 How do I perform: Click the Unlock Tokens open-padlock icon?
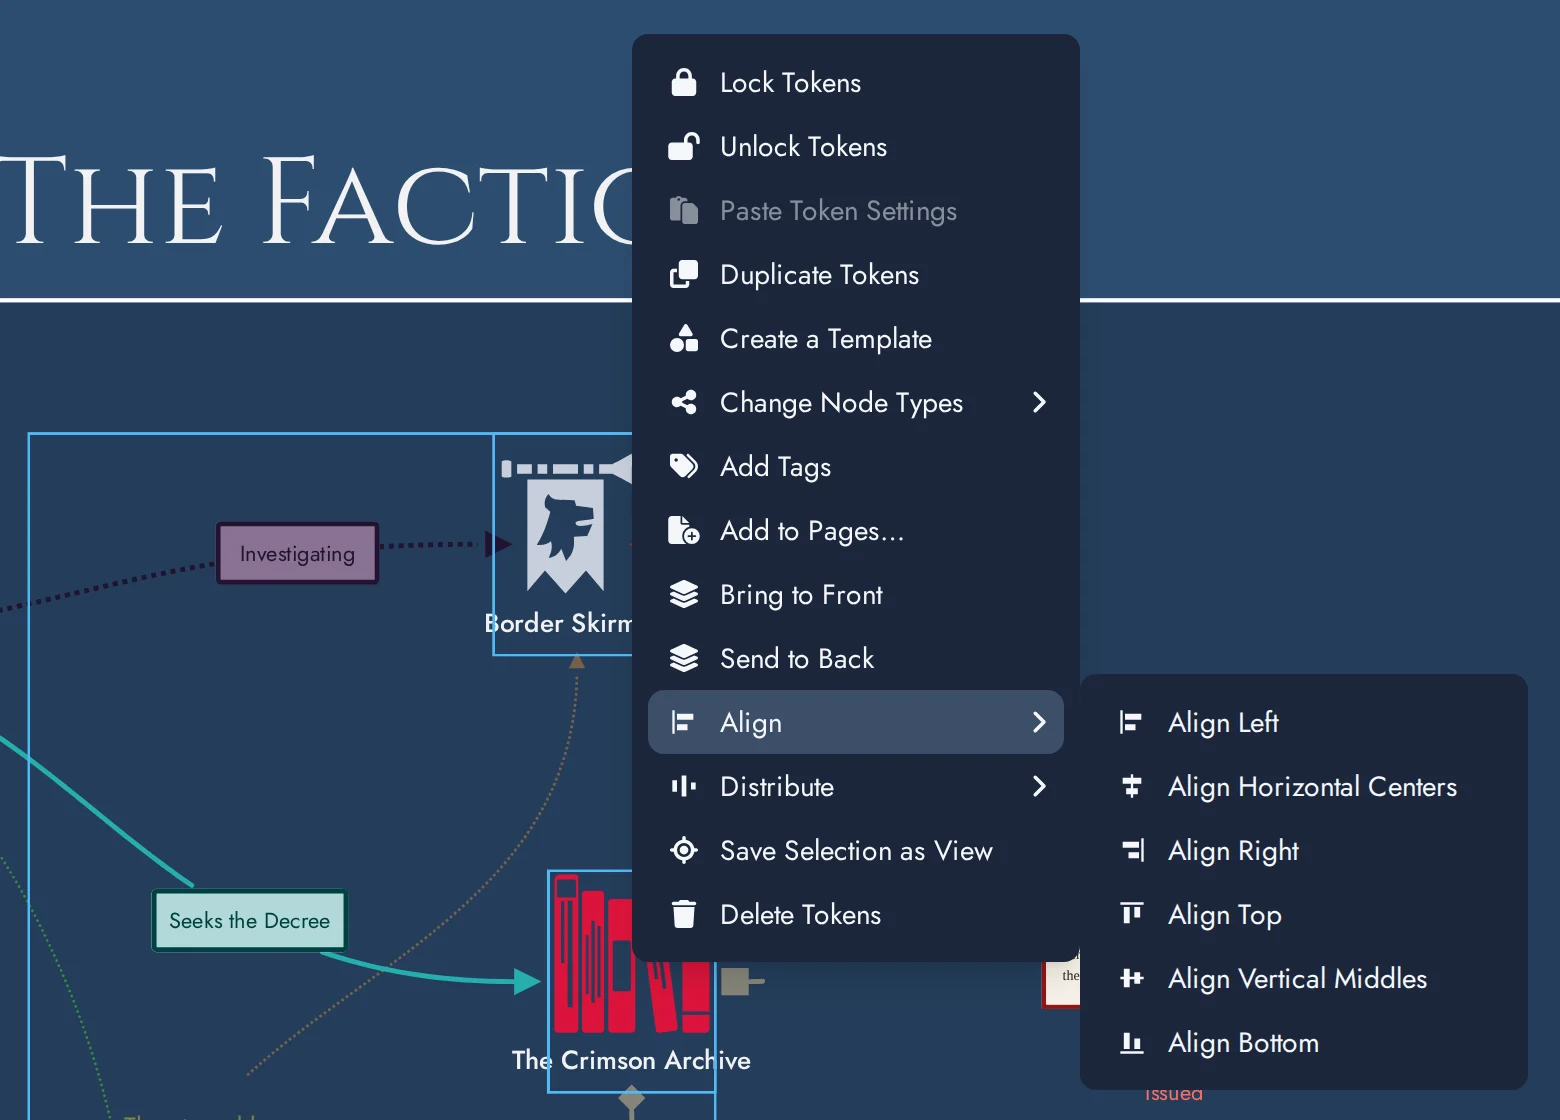tap(684, 147)
